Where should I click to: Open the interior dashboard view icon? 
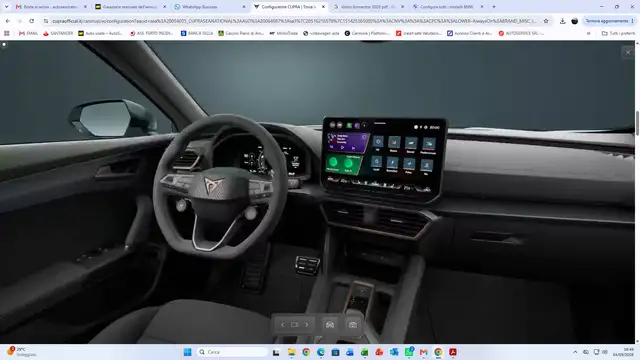pos(353,325)
